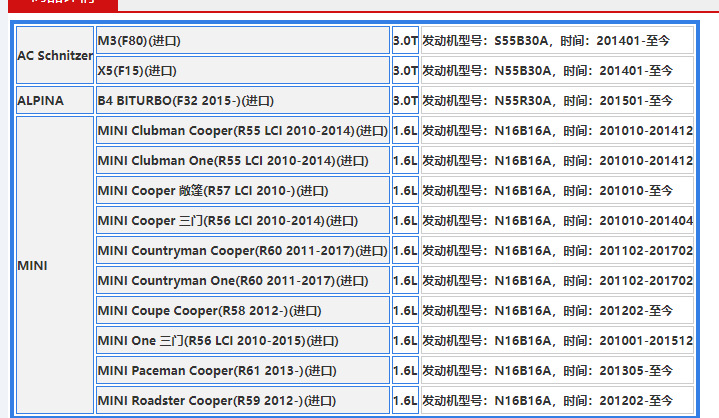Click engine details cell in the MINI Coupe Cooper row
This screenshot has width=719, height=418.
[557, 311]
